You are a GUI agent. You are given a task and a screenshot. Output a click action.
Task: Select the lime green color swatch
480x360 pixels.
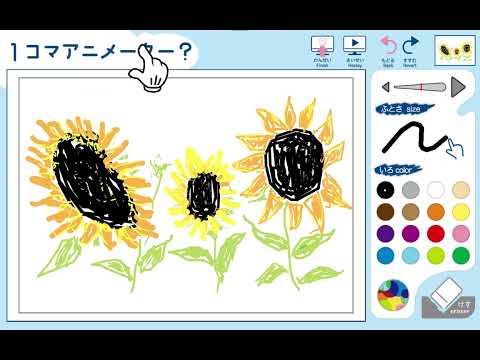436,256
